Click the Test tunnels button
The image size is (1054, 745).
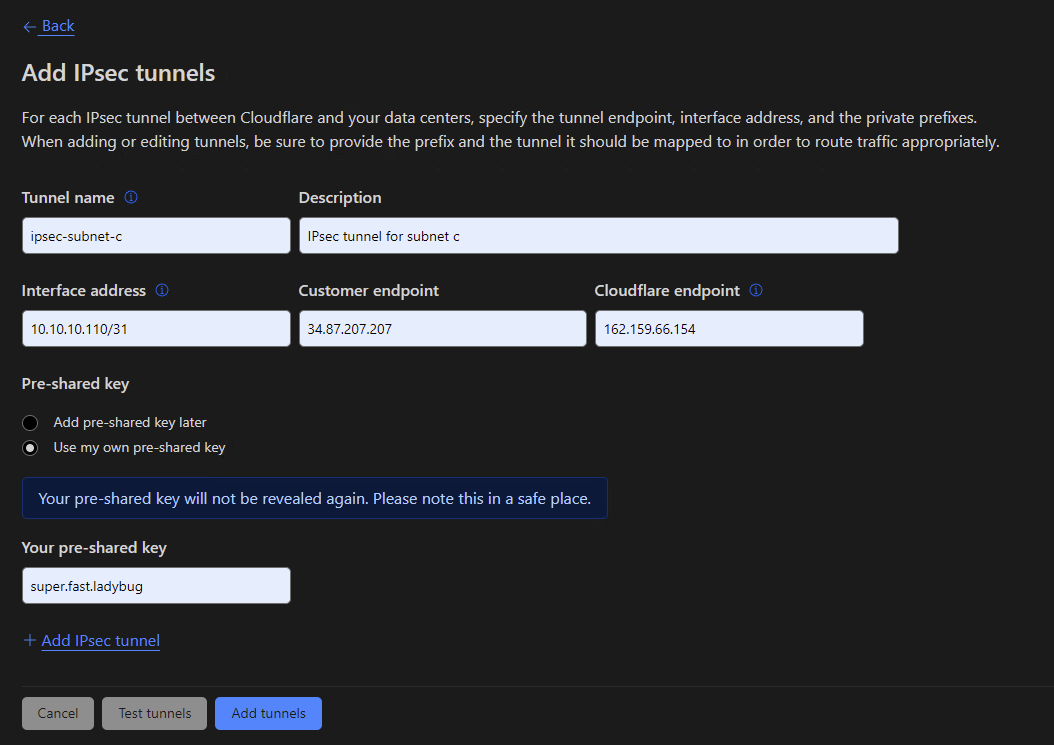154,713
